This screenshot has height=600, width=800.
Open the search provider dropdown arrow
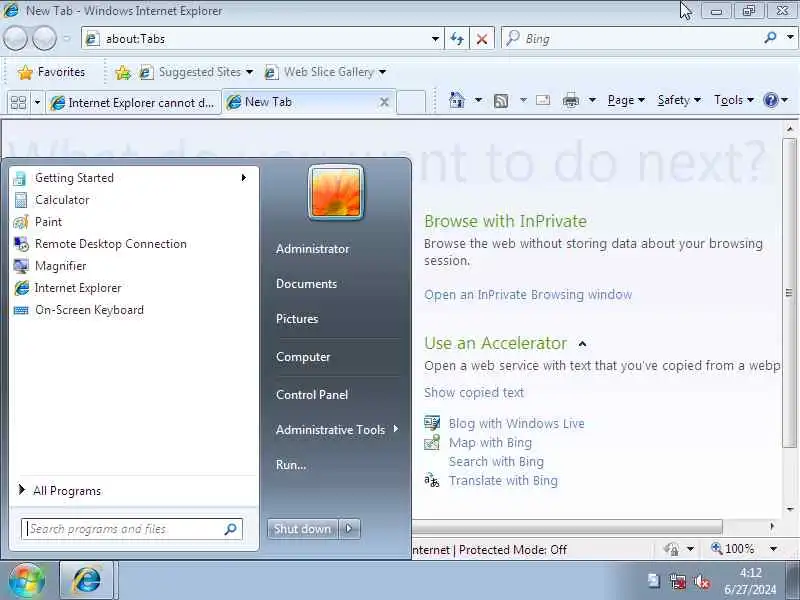790,37
